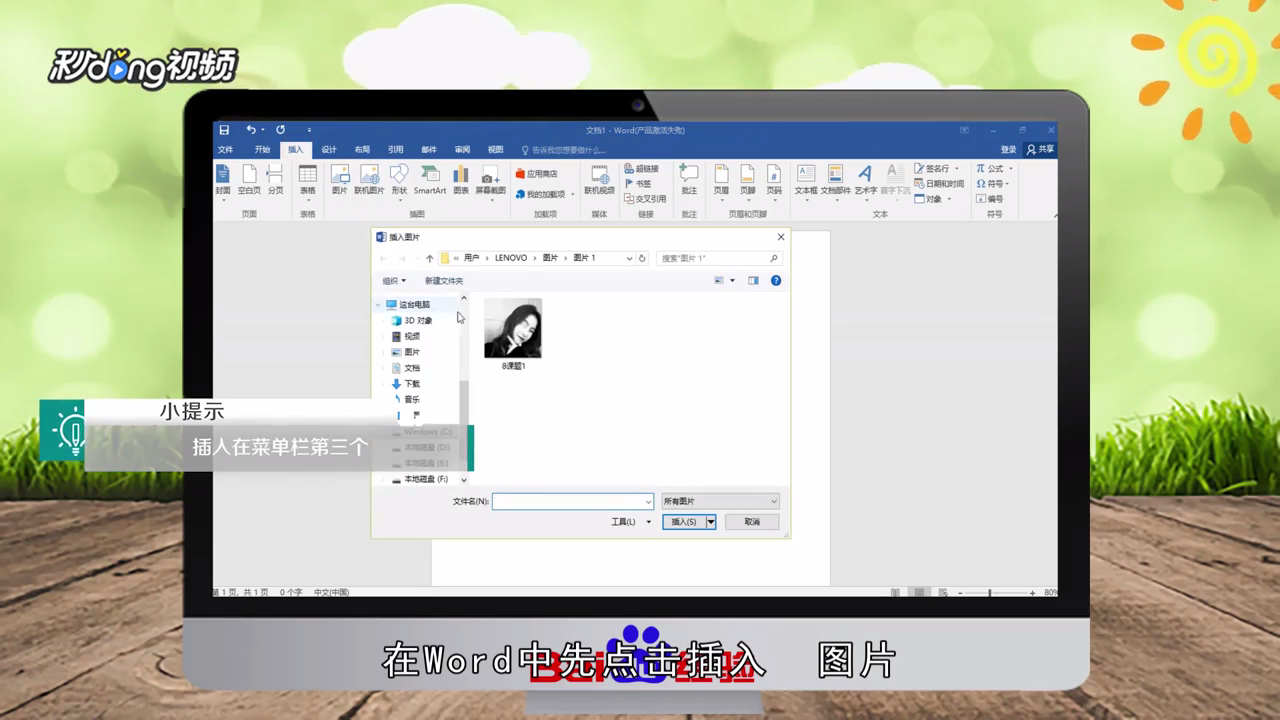The width and height of the screenshot is (1280, 720).
Task: Open 所有图片 file type dropdown
Action: pos(719,501)
